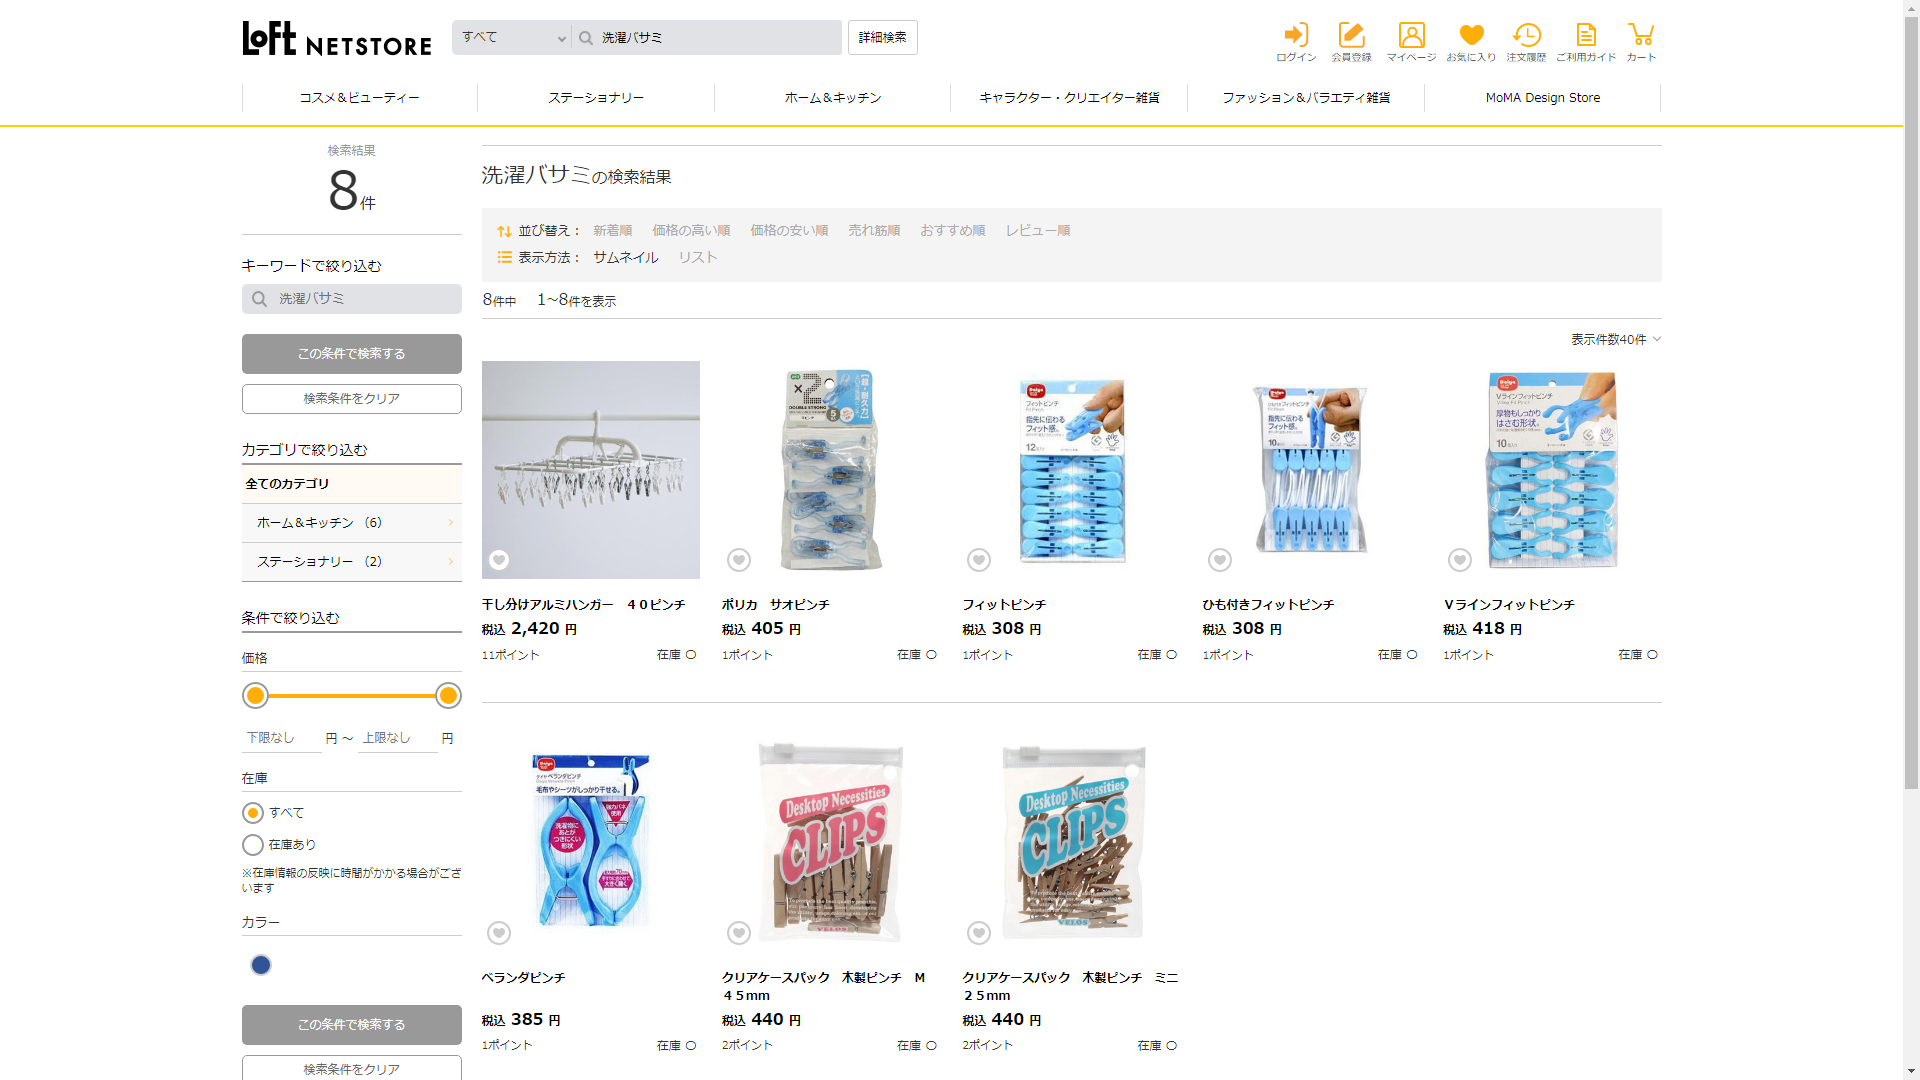Select the blue color swatch filter

261,965
